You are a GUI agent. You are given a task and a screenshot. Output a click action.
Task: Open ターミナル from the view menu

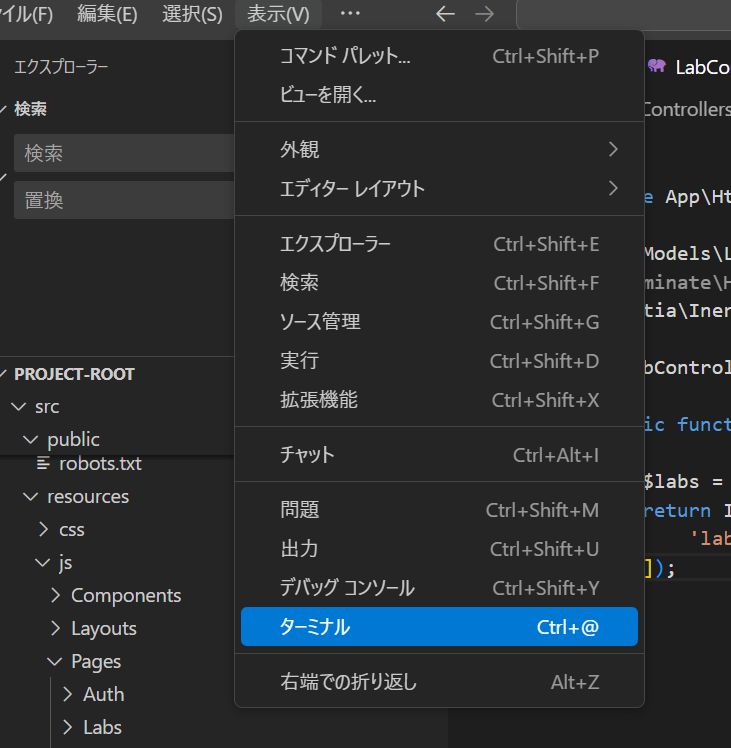(439, 627)
